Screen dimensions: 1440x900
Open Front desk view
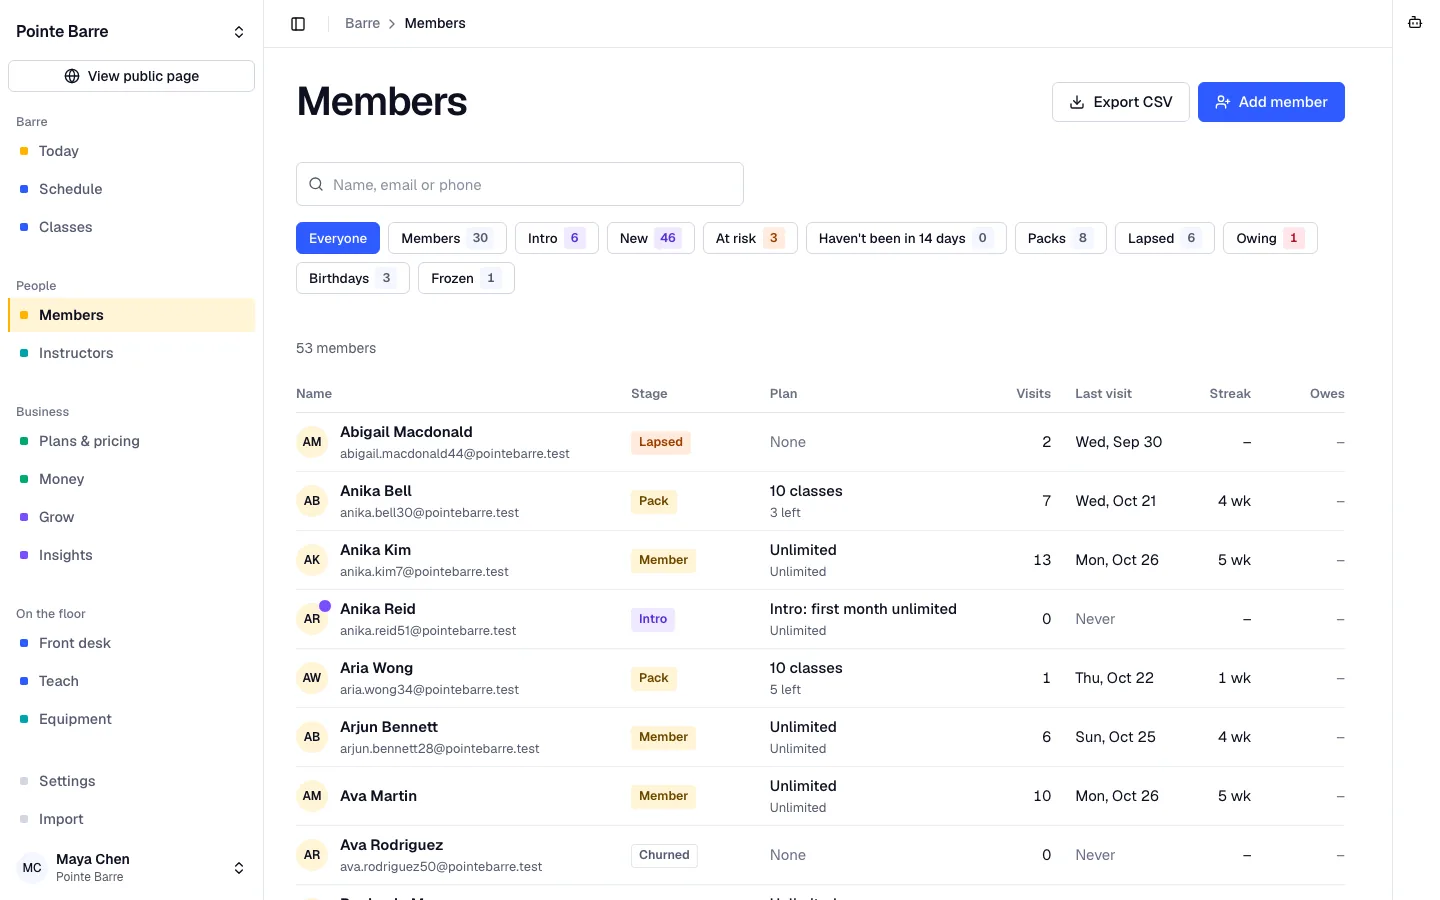(131, 643)
